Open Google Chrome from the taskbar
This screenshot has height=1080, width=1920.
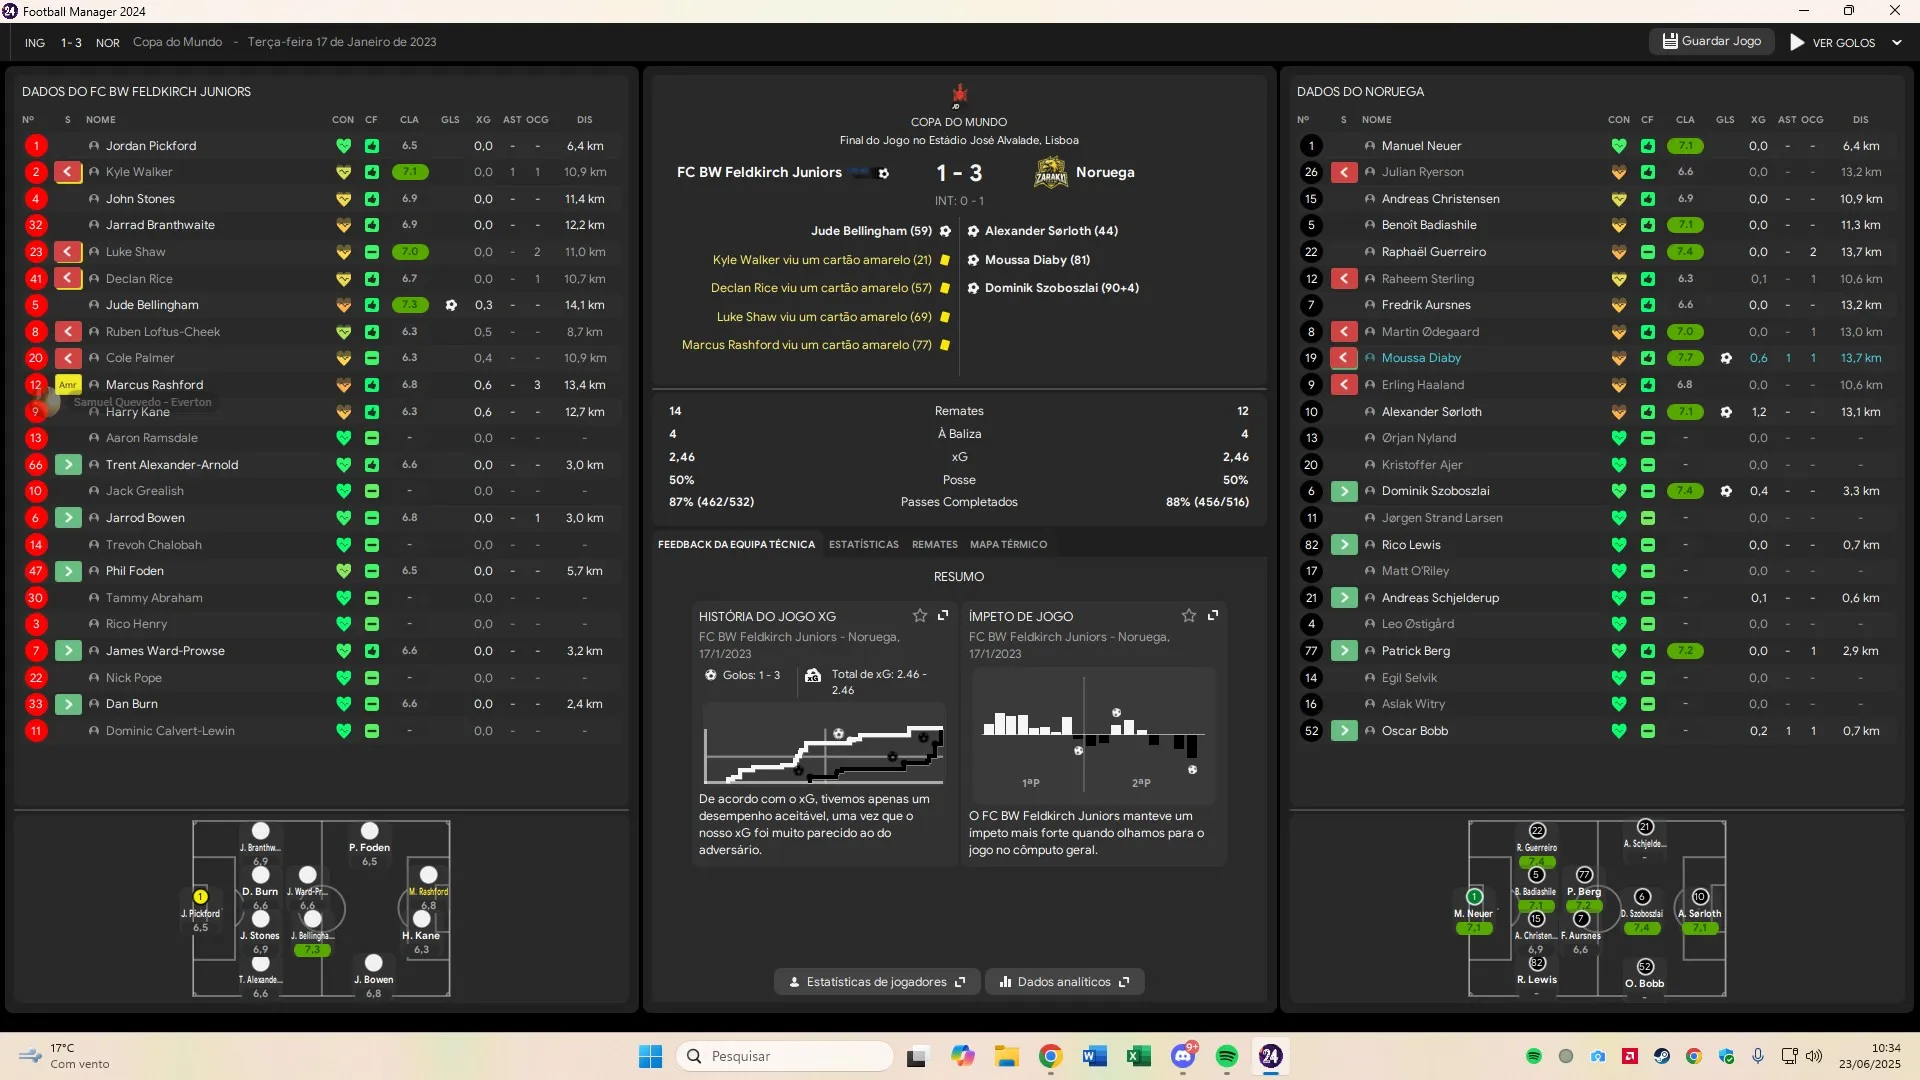coord(1050,1056)
